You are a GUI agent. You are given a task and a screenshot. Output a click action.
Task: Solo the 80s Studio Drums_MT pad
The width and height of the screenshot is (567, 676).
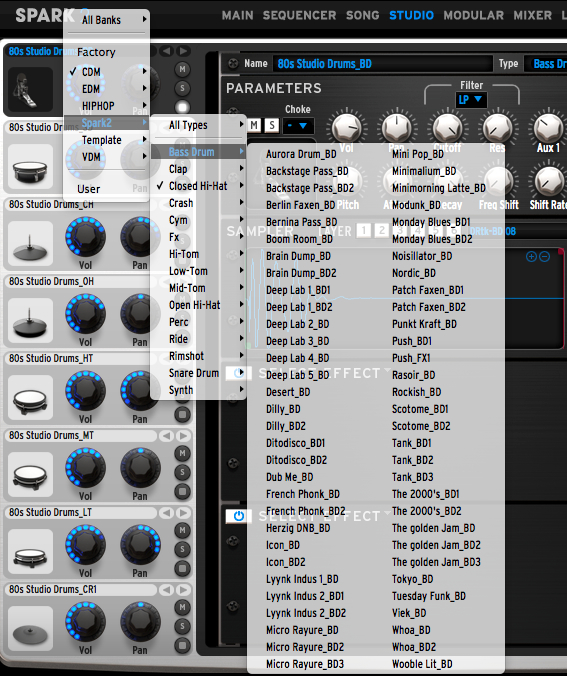(182, 473)
